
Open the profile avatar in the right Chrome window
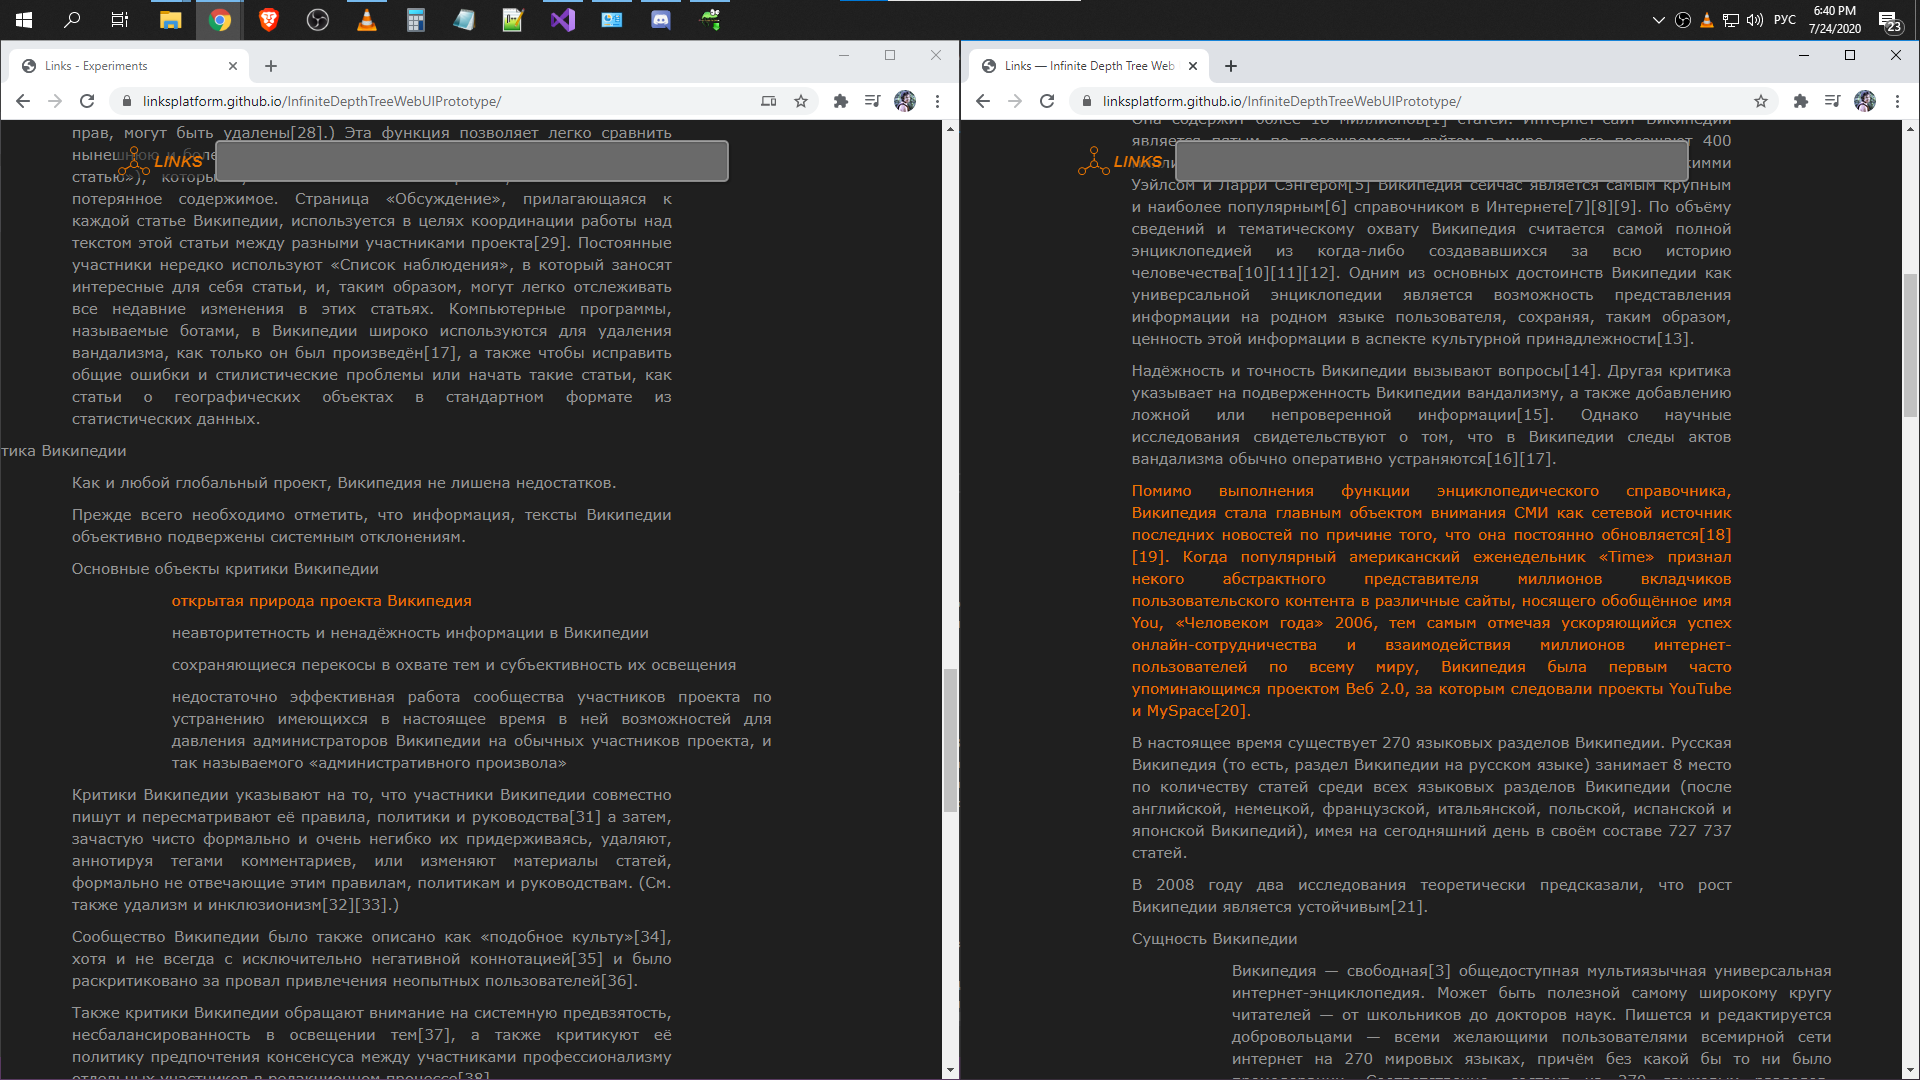click(1865, 101)
